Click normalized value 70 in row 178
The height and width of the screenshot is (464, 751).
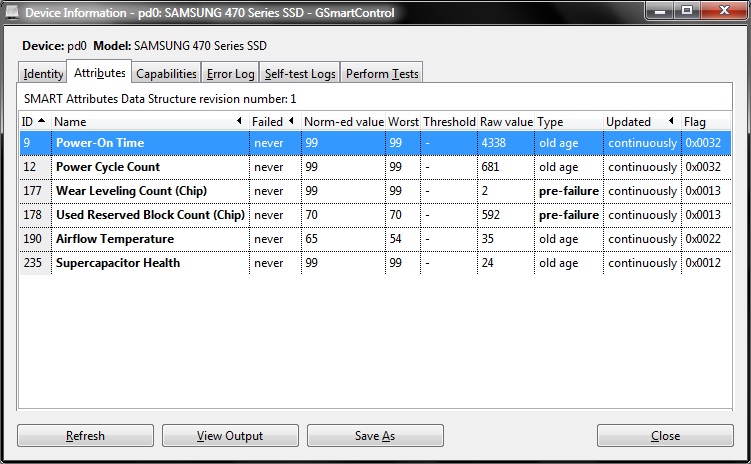pos(343,215)
